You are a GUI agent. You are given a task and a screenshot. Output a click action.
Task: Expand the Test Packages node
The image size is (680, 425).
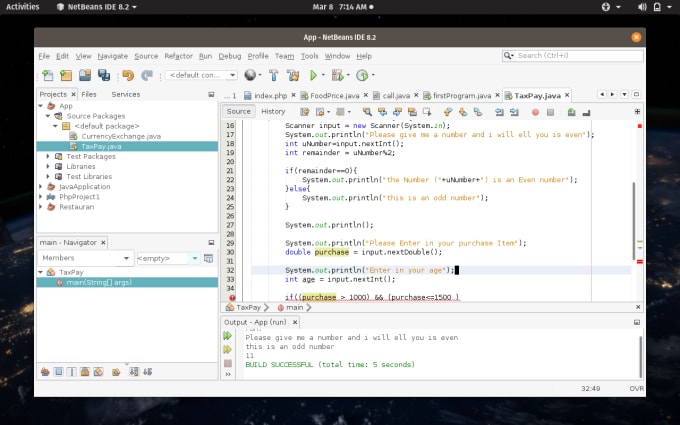[x=48, y=157]
